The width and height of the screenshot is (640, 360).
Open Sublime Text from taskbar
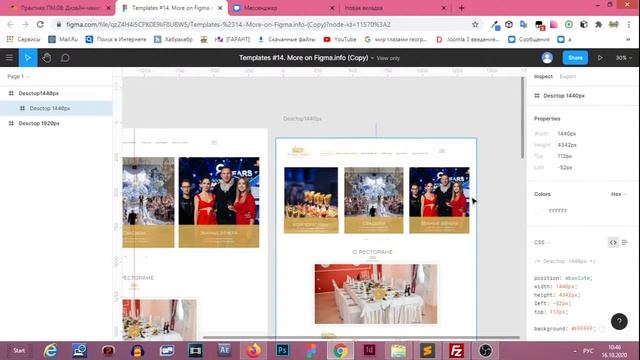427,351
